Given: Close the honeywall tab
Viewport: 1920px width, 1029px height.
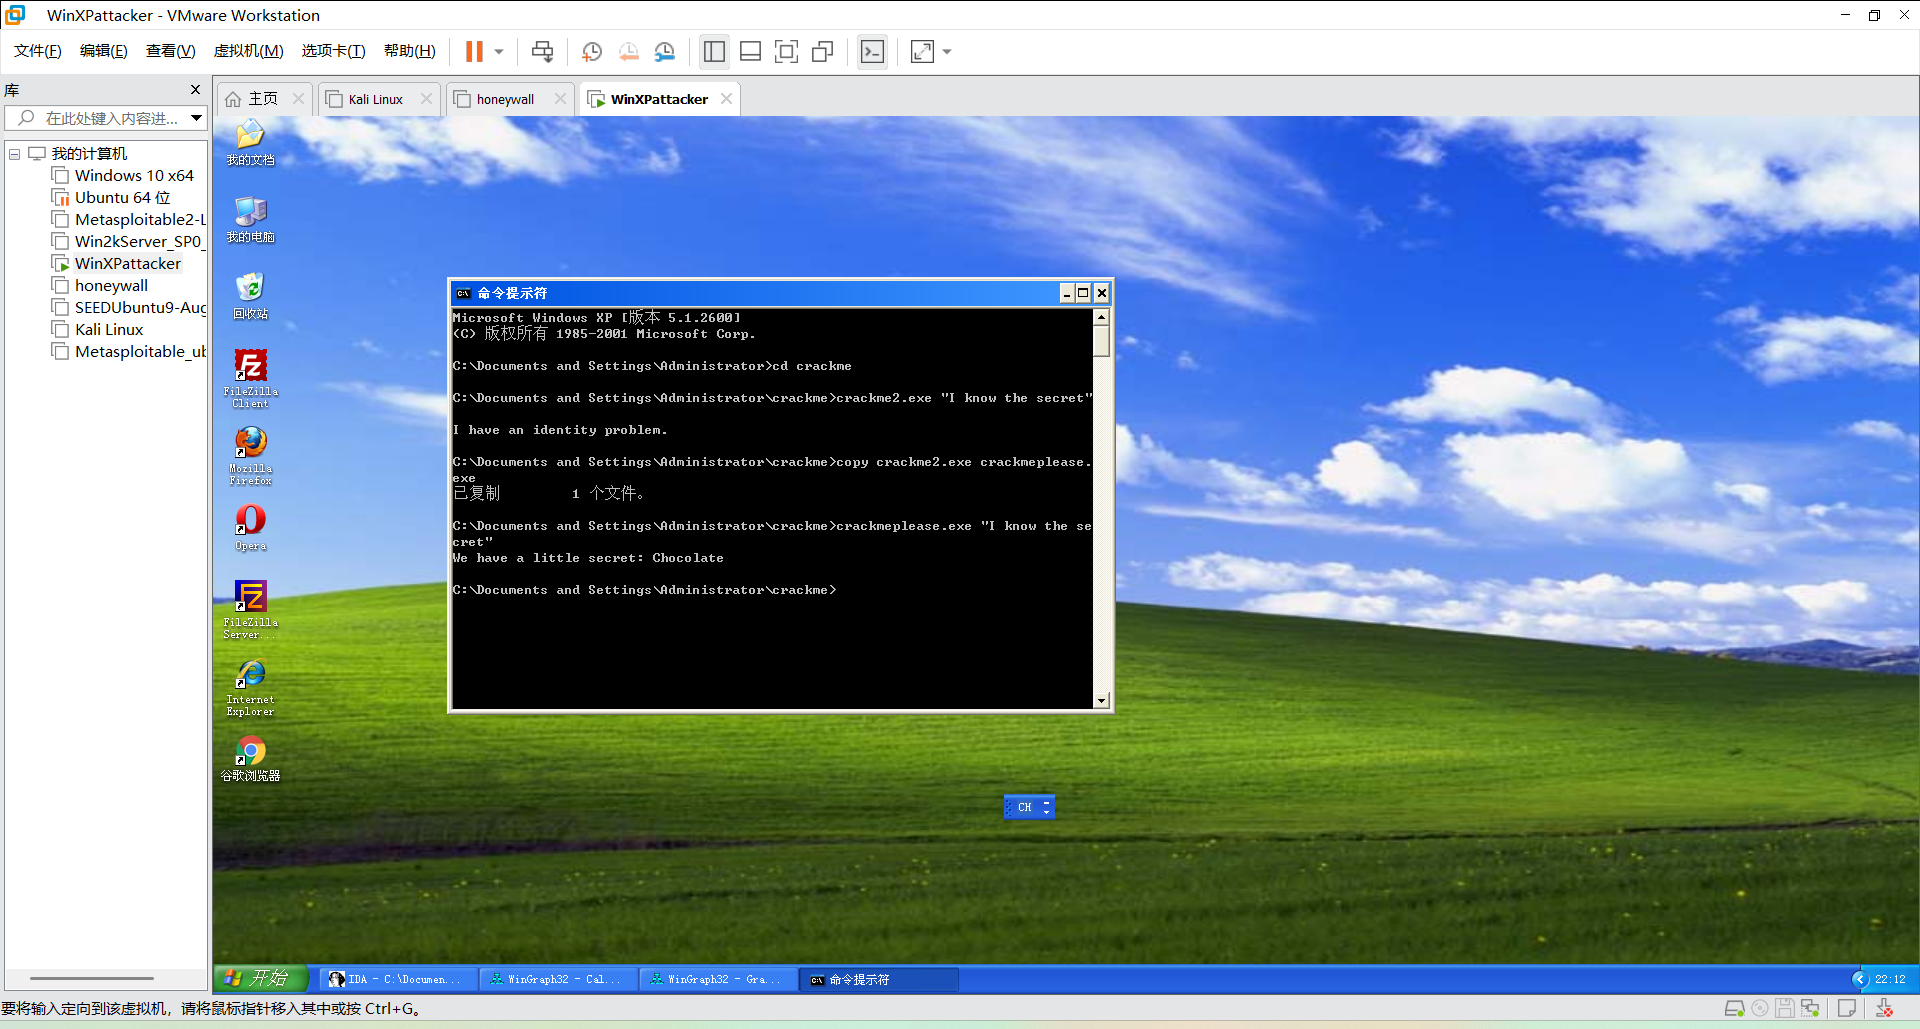Looking at the screenshot, I should click(x=560, y=98).
